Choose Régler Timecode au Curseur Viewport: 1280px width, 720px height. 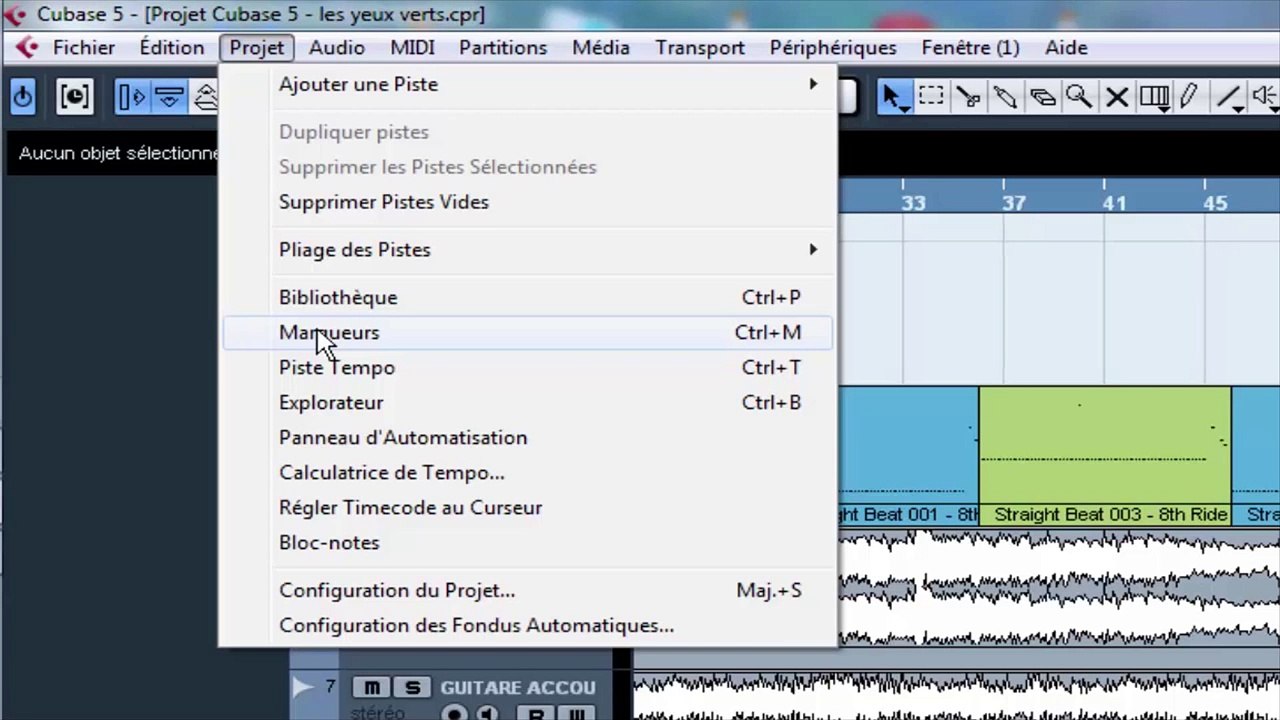point(527,507)
